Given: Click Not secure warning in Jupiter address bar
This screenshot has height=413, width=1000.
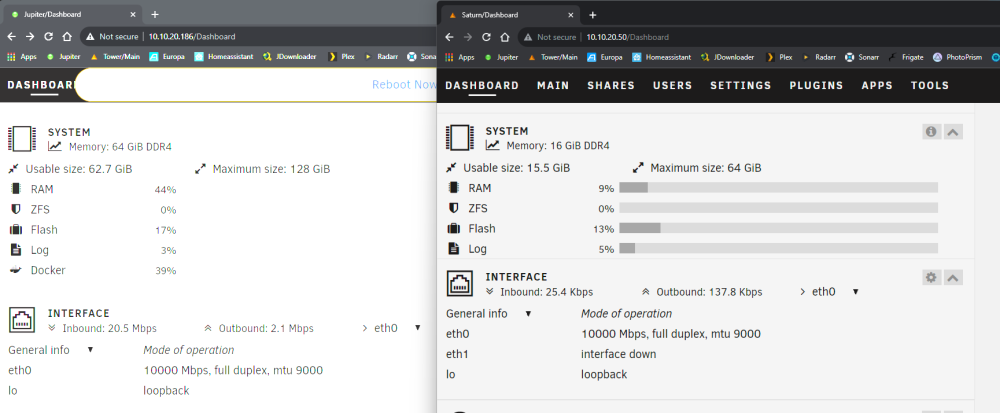Looking at the screenshot, I should [x=114, y=36].
